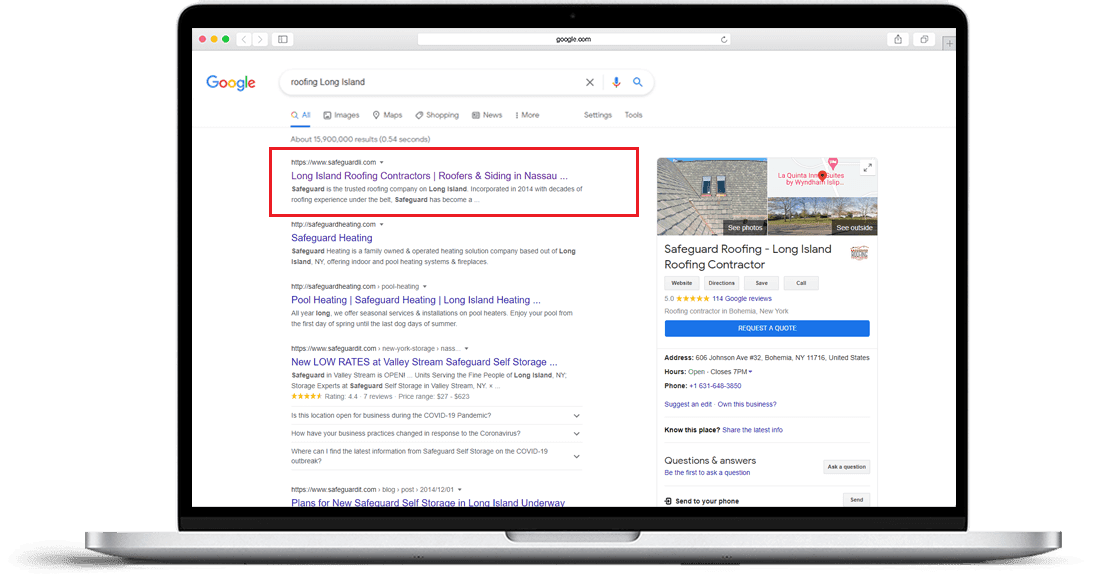Open a new tab with the plus icon

coord(949,44)
